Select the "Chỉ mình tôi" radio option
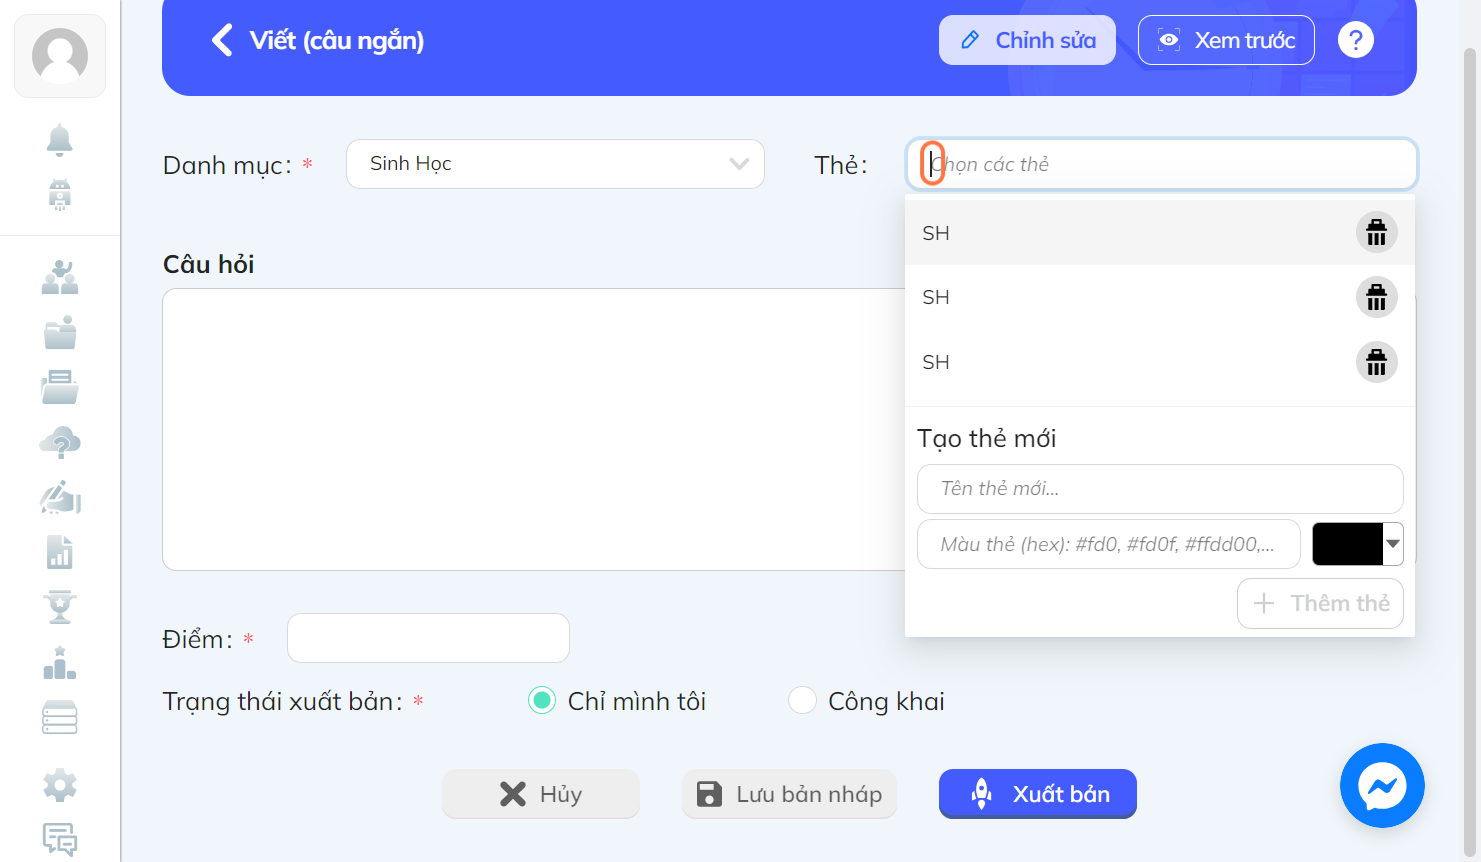1481x862 pixels. pos(542,701)
